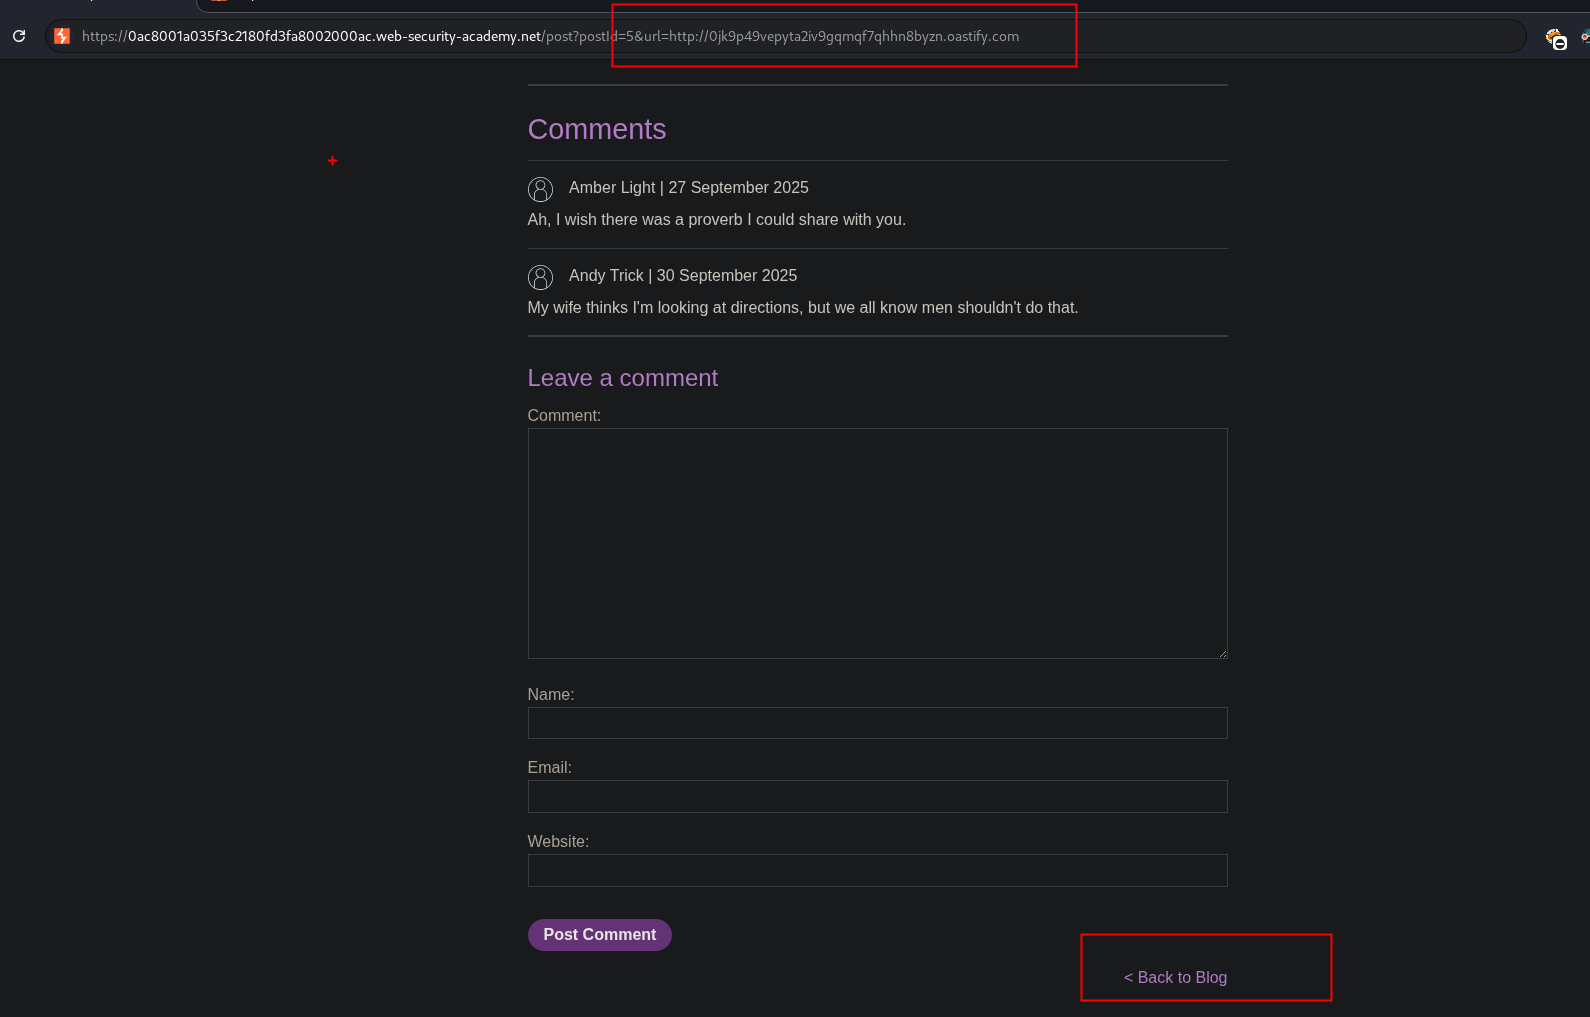This screenshot has height=1017, width=1590.
Task: Focus the Name input field
Action: point(877,723)
